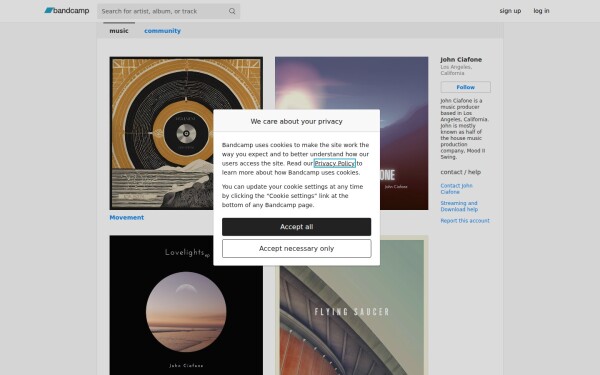Accept all cookies
The image size is (600, 375).
[297, 227]
